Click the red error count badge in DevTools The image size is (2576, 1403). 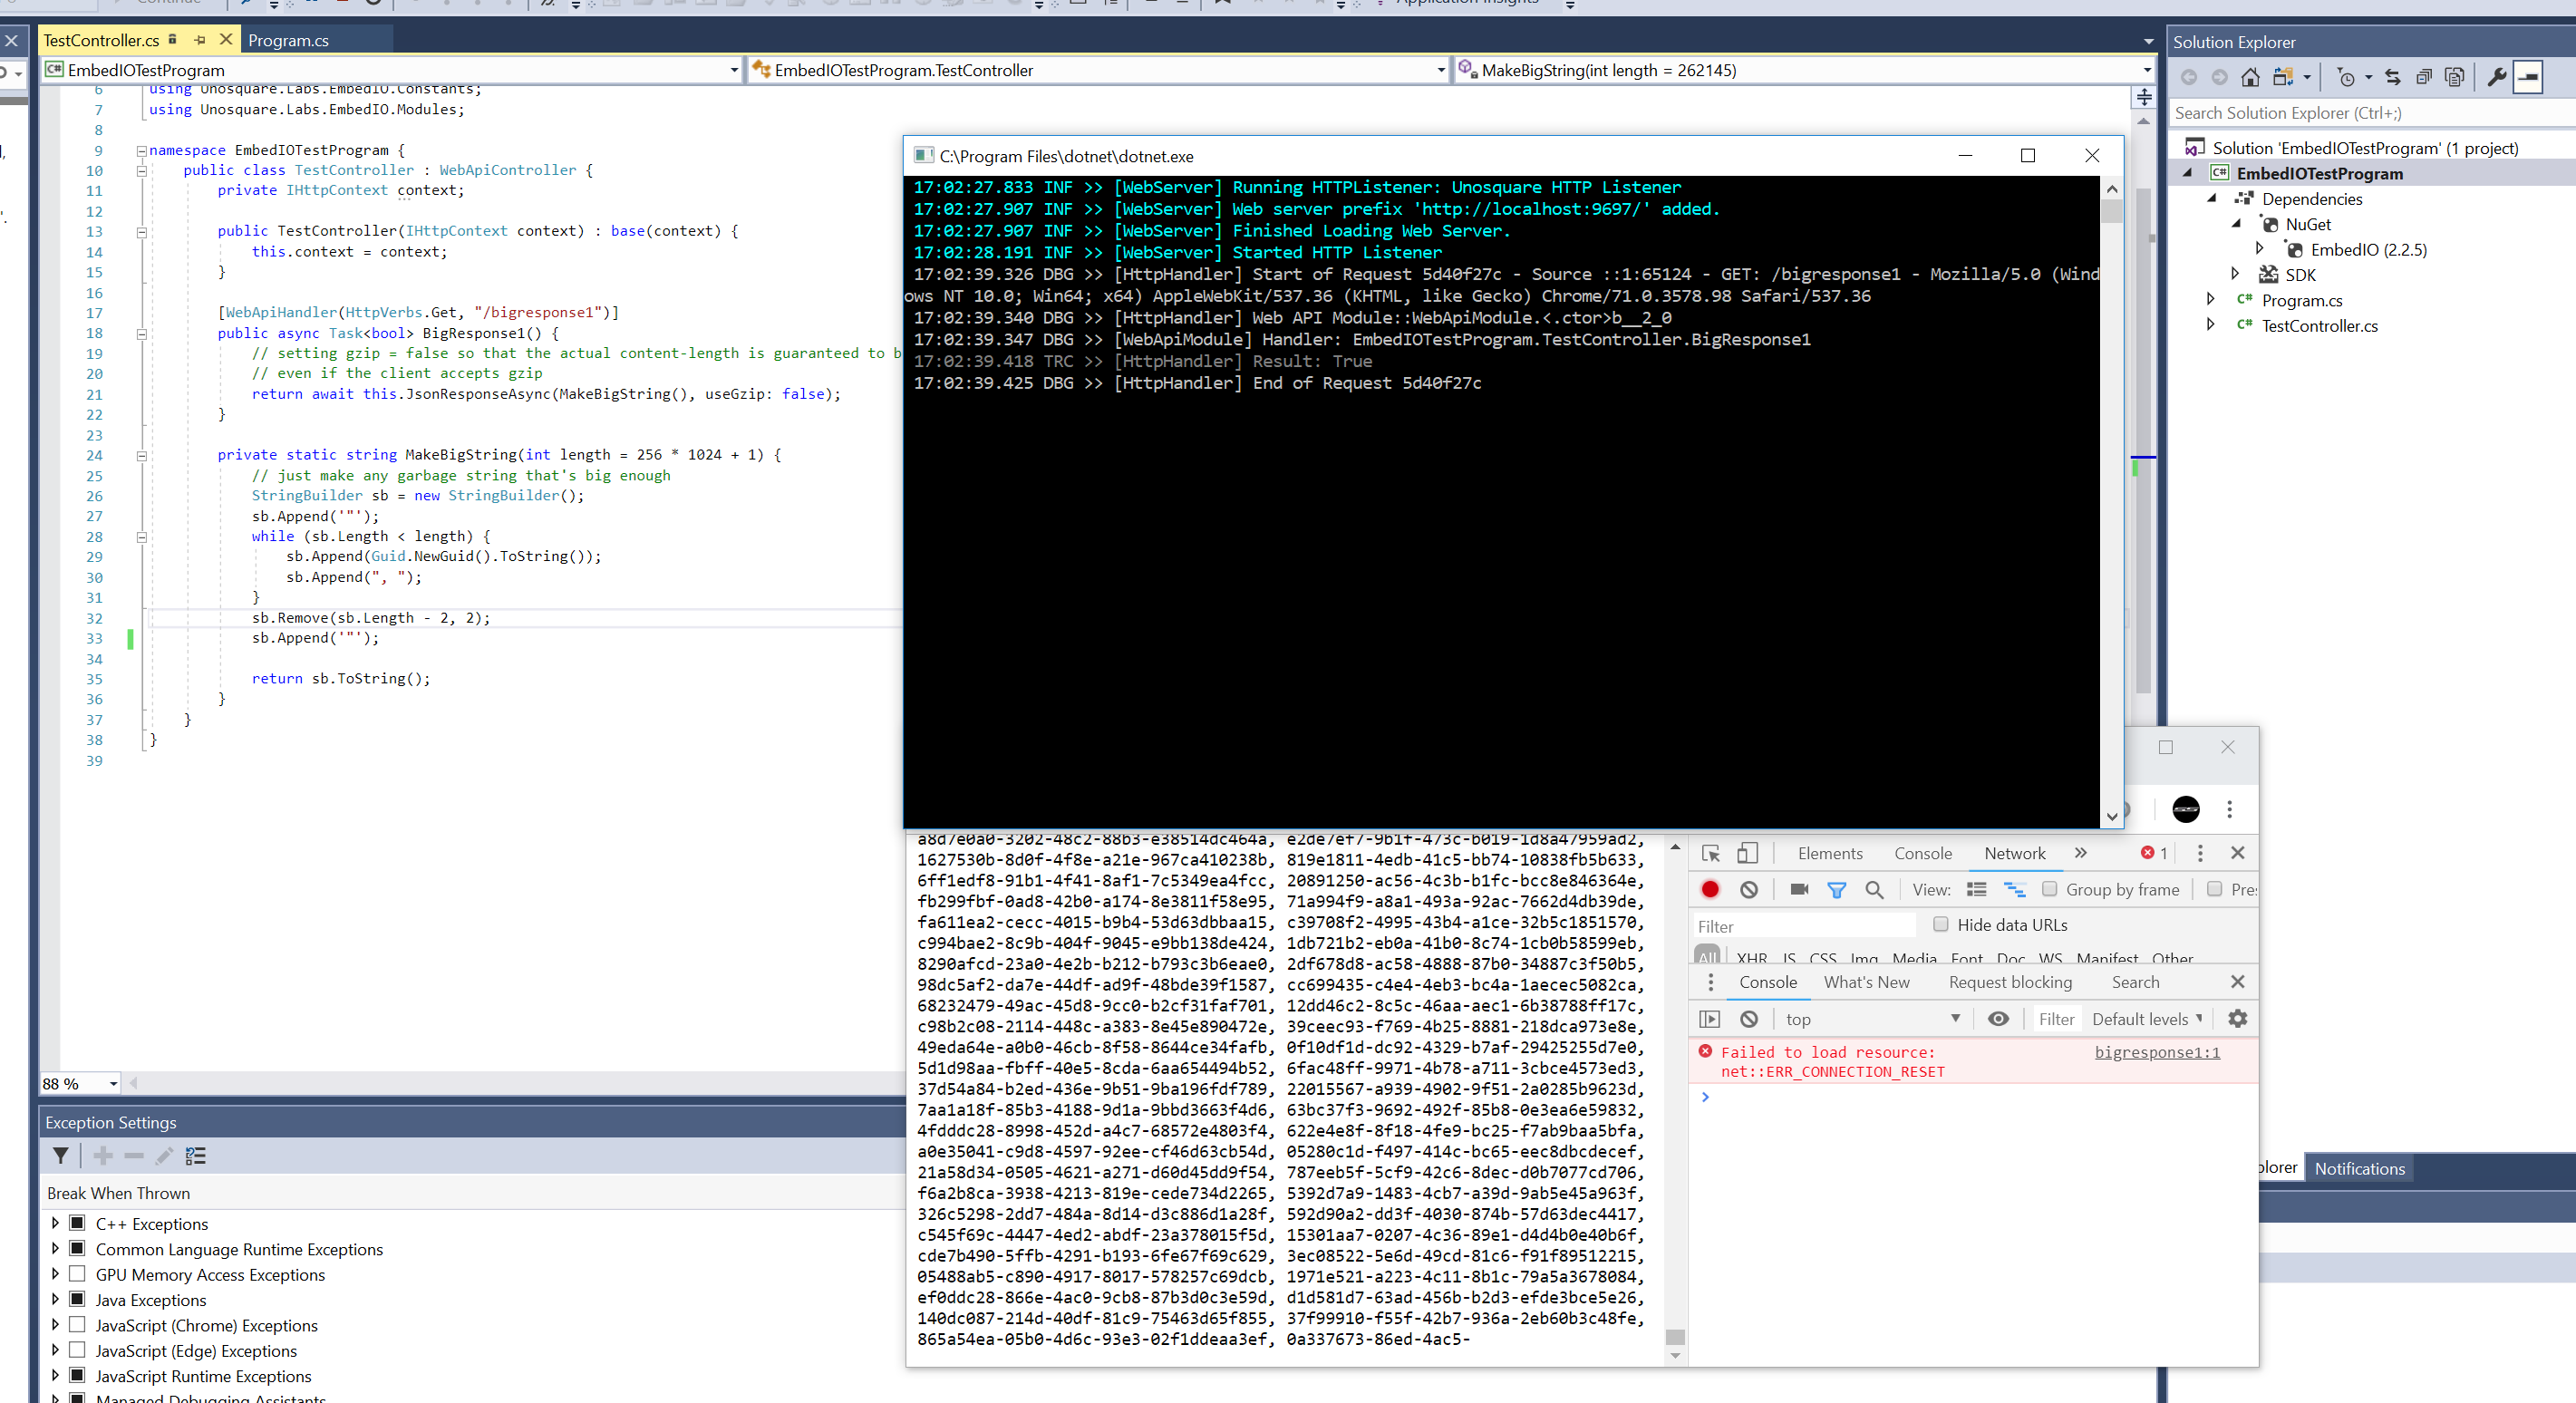(2154, 853)
